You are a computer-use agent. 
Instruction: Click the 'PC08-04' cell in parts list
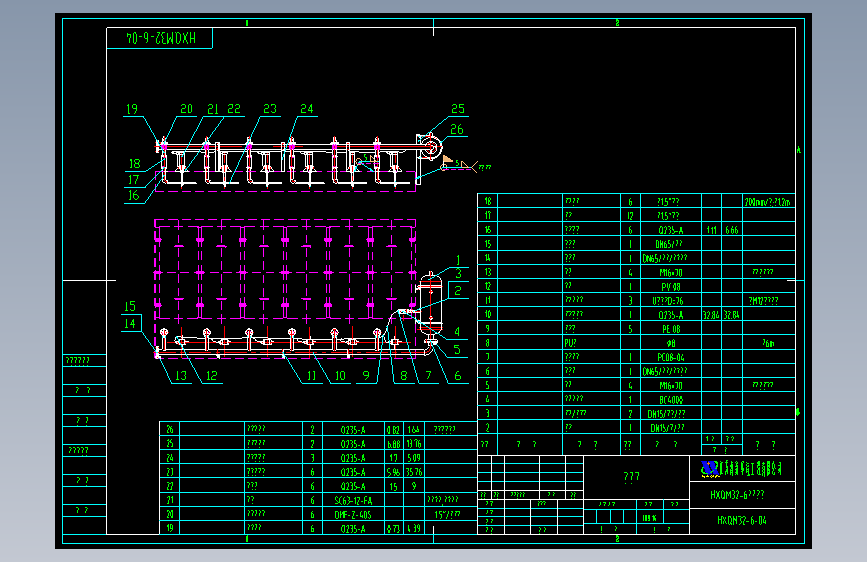[x=671, y=357]
